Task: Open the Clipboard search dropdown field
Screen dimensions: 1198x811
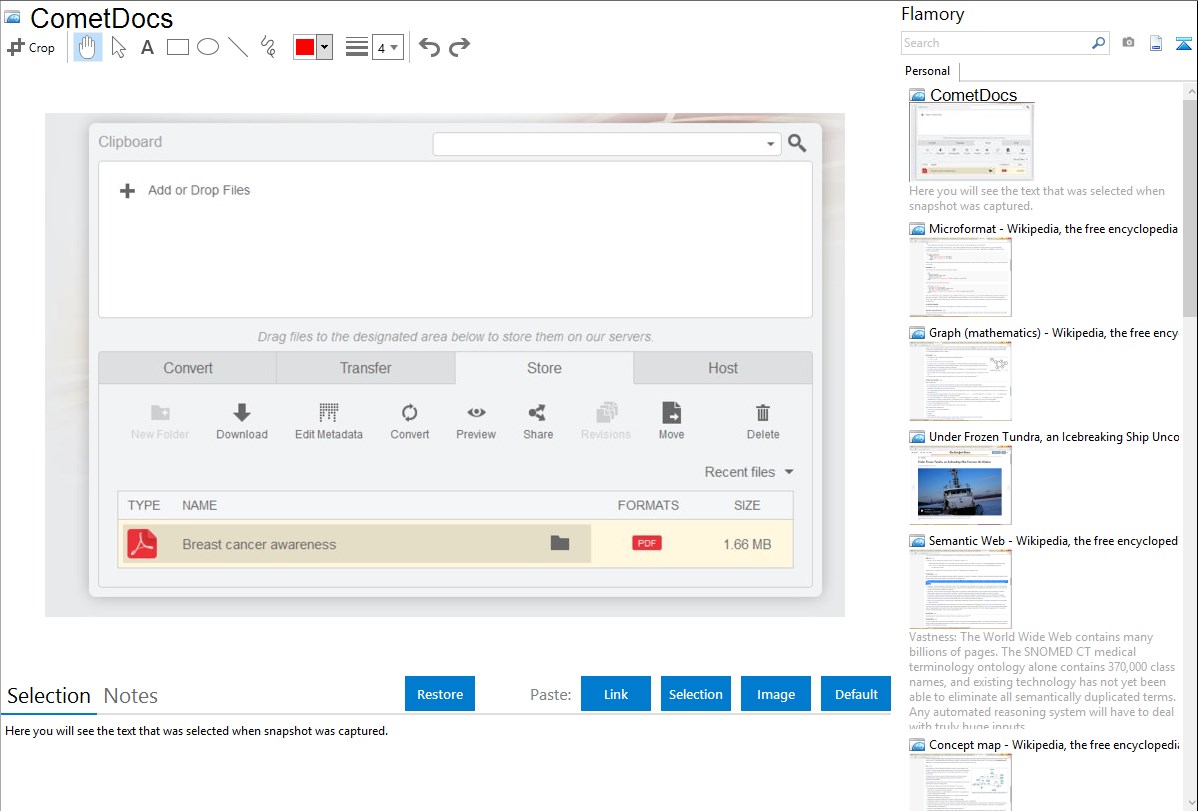Action: [x=607, y=144]
